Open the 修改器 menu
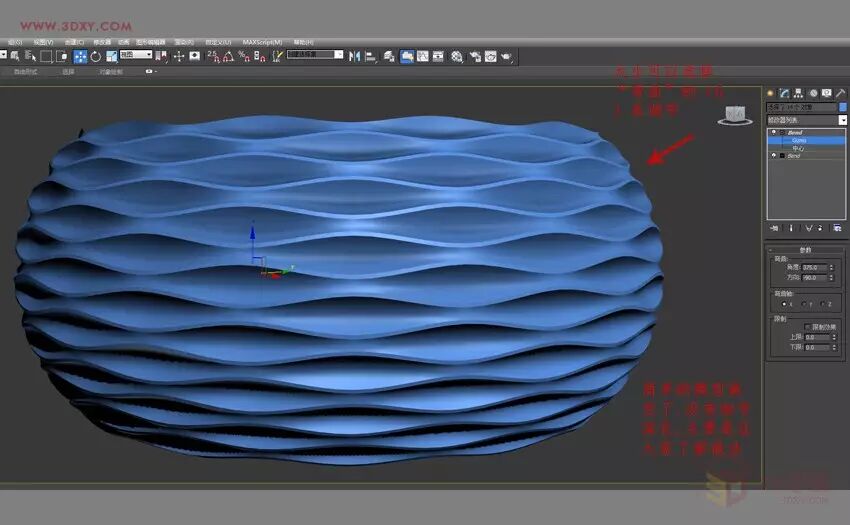Image resolution: width=850 pixels, height=525 pixels. pyautogui.click(x=102, y=42)
